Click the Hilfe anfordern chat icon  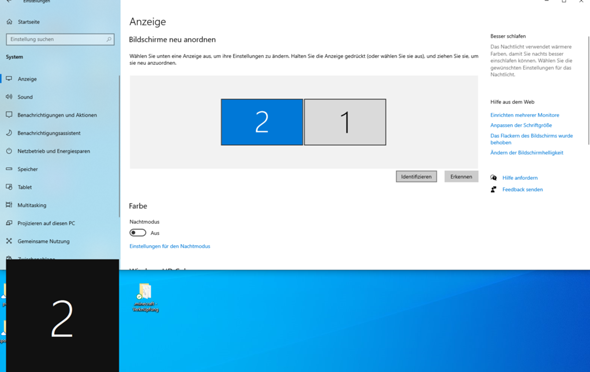(494, 178)
